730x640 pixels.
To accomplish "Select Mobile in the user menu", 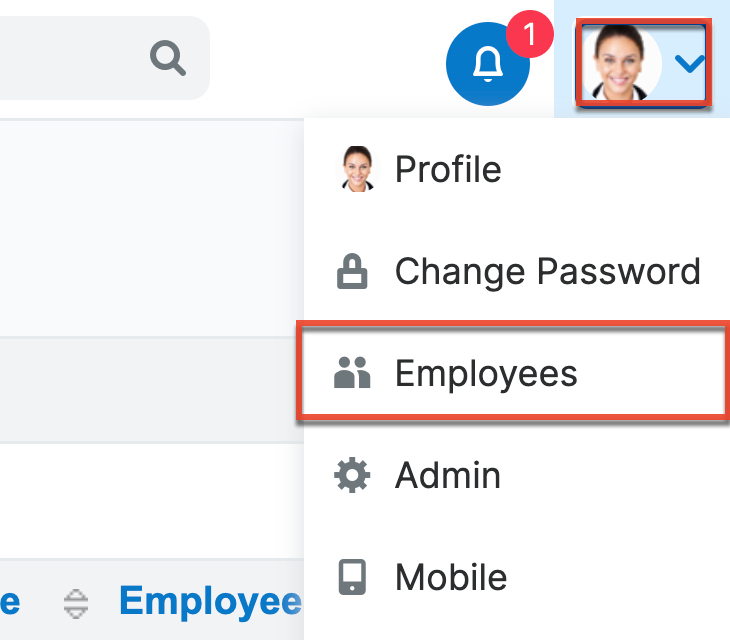I will tap(451, 577).
